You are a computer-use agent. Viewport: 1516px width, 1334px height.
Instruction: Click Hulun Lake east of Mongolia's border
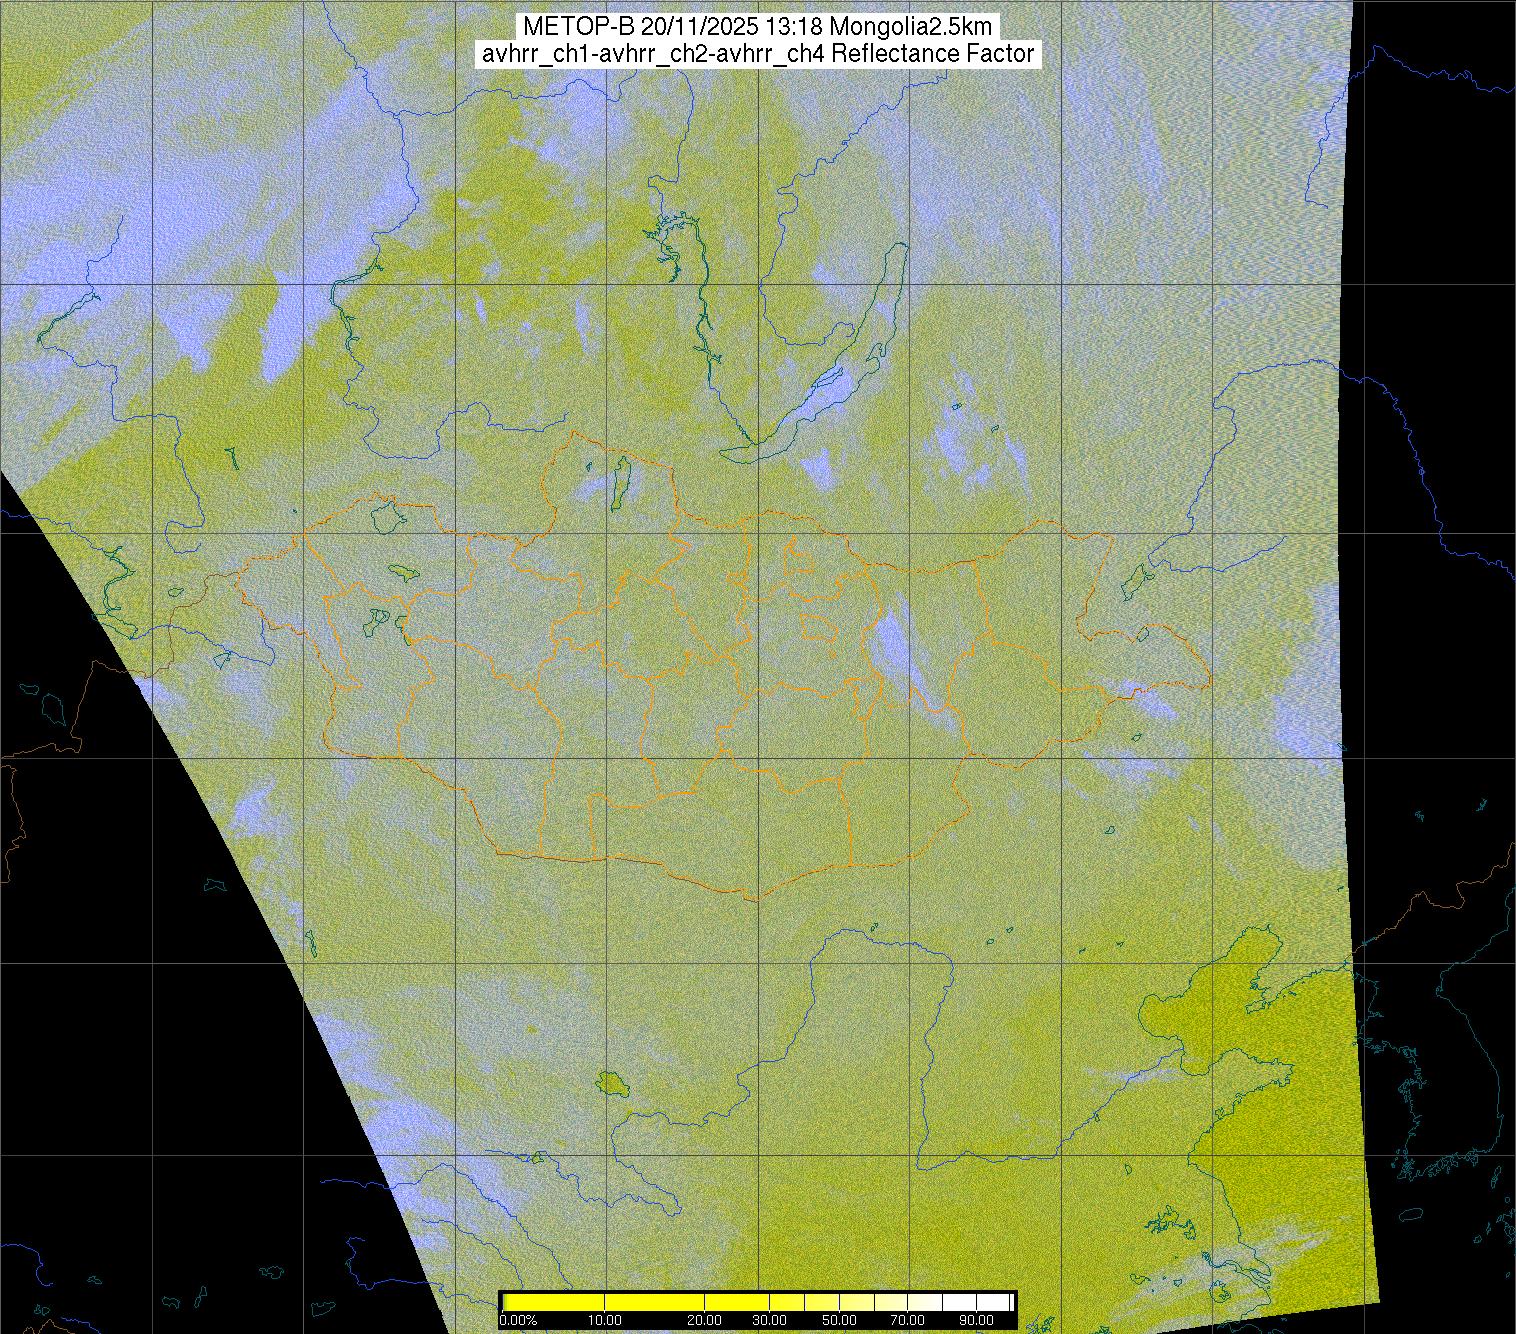click(1135, 580)
